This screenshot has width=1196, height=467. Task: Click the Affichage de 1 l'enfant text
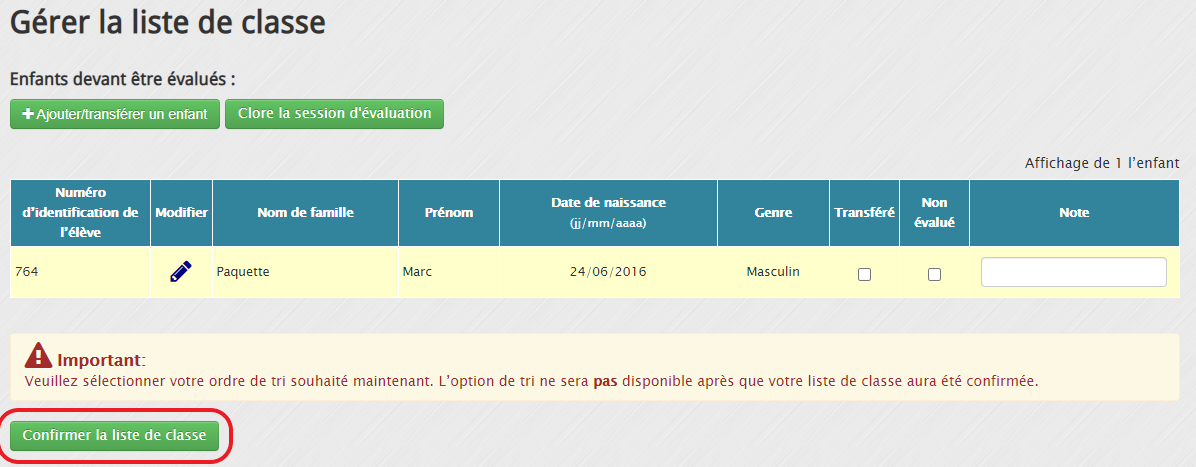1102,163
